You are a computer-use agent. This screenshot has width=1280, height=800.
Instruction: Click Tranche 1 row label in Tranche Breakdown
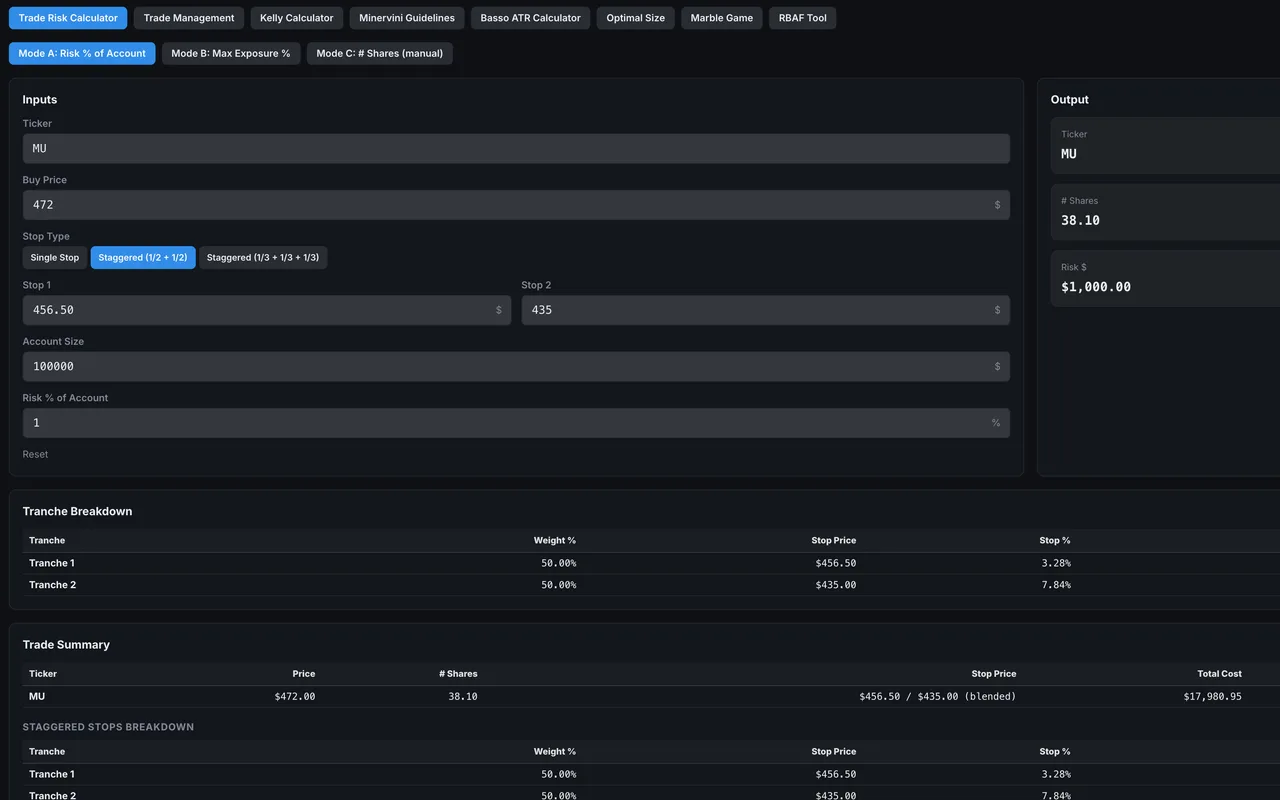tap(53, 563)
